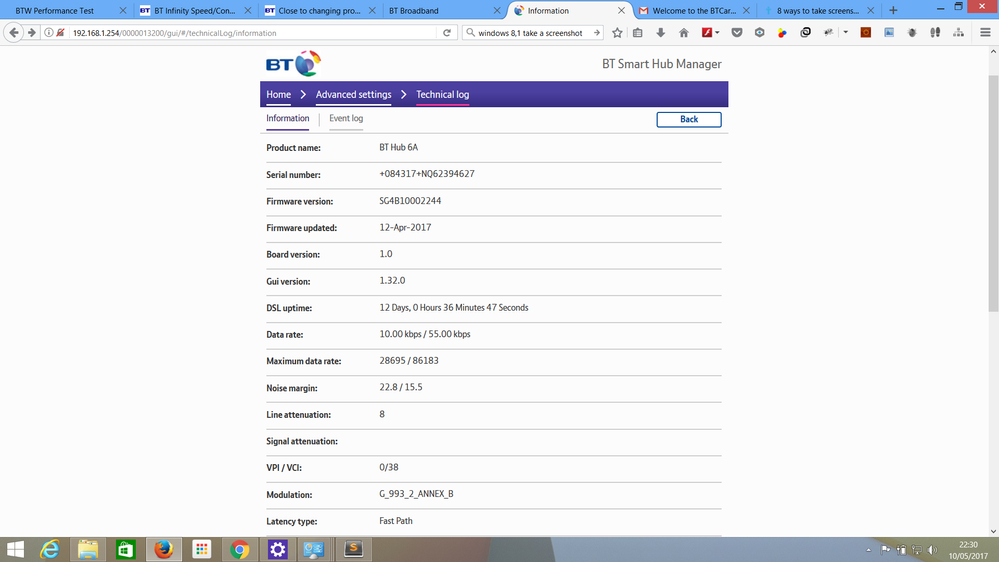Click the modulation value G_993_2_ANNEX_B

(x=416, y=494)
